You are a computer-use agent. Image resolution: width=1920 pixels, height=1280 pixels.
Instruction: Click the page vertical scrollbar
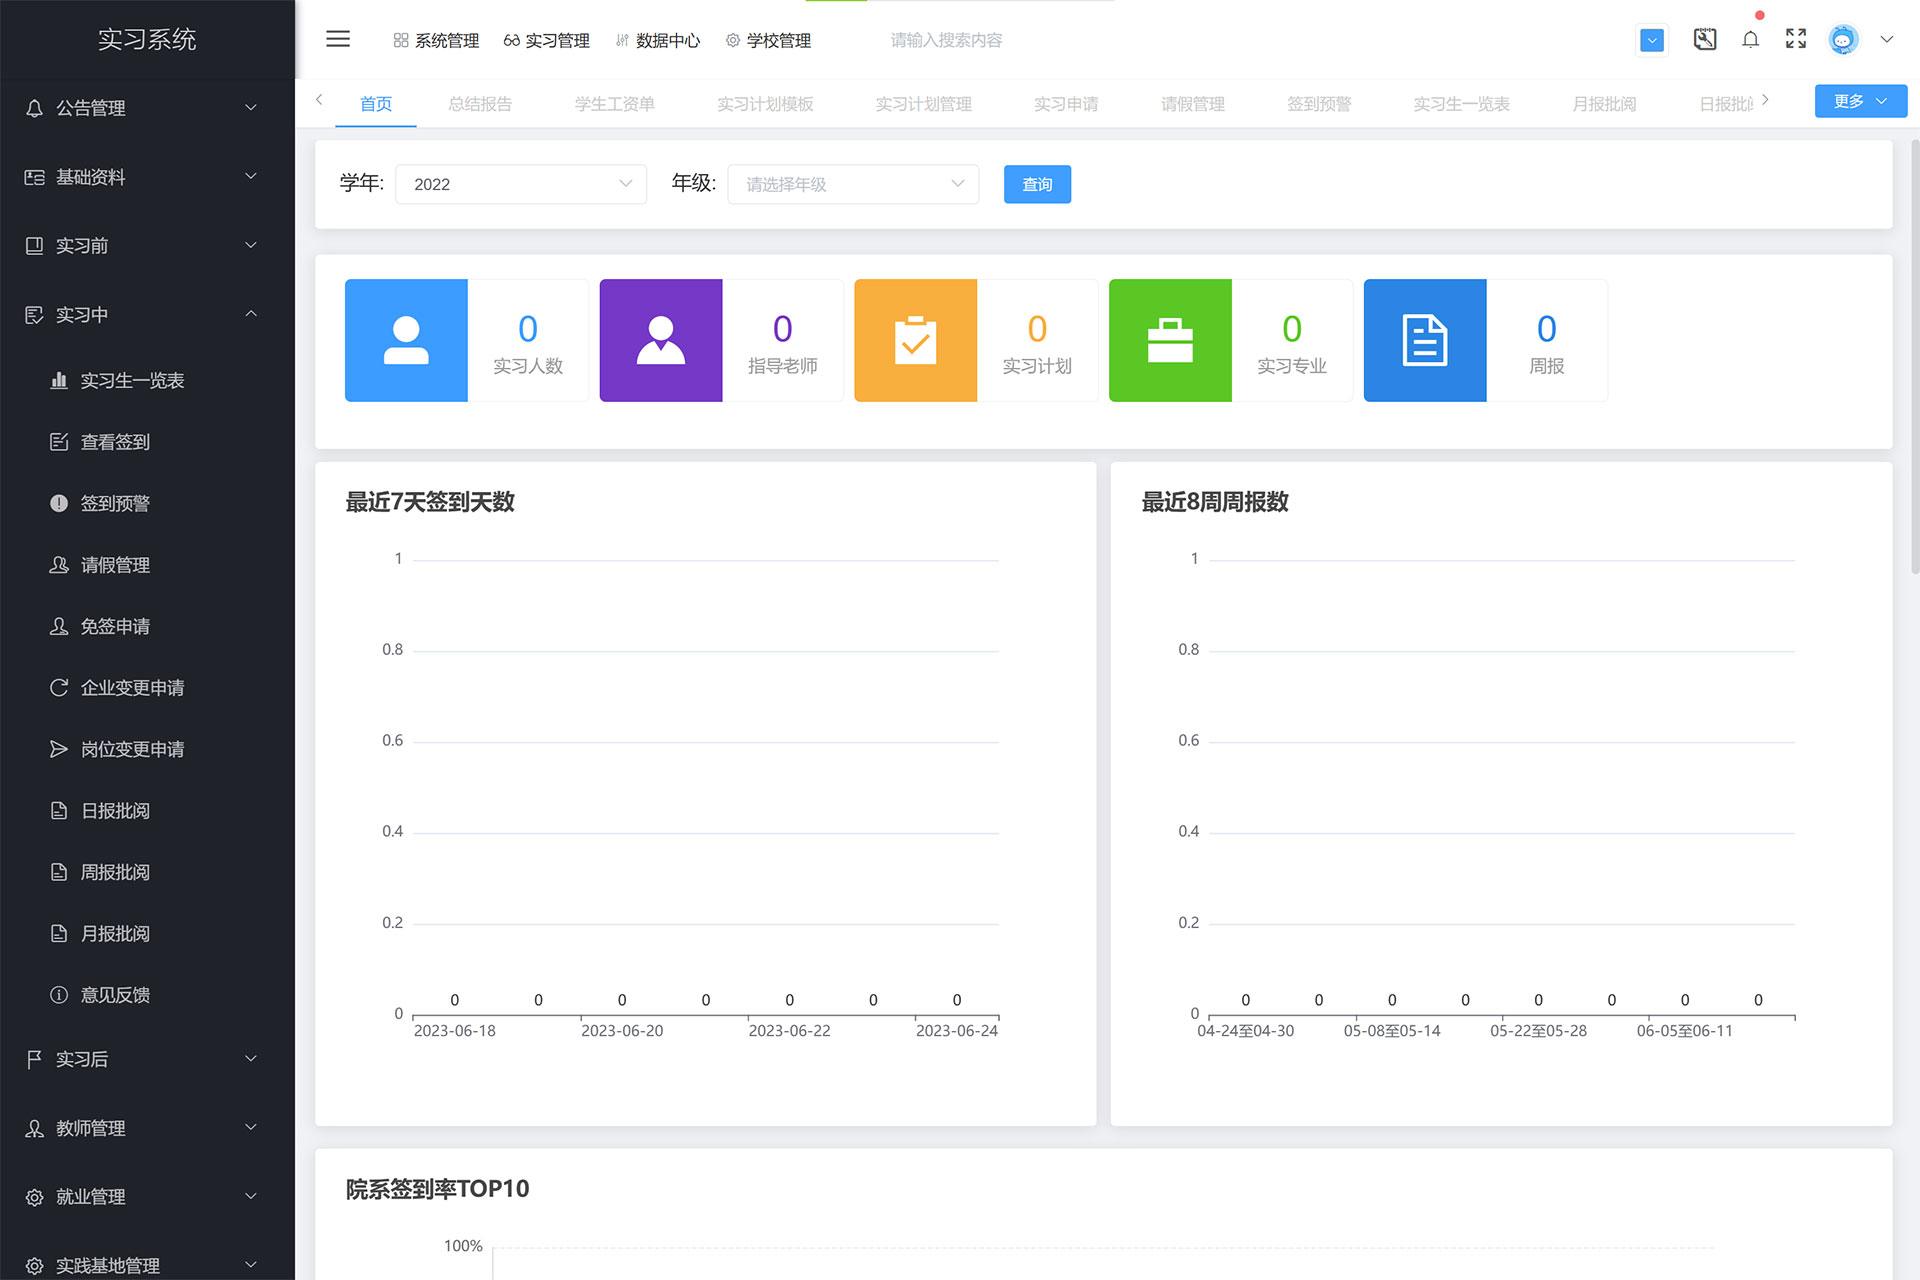1915,355
